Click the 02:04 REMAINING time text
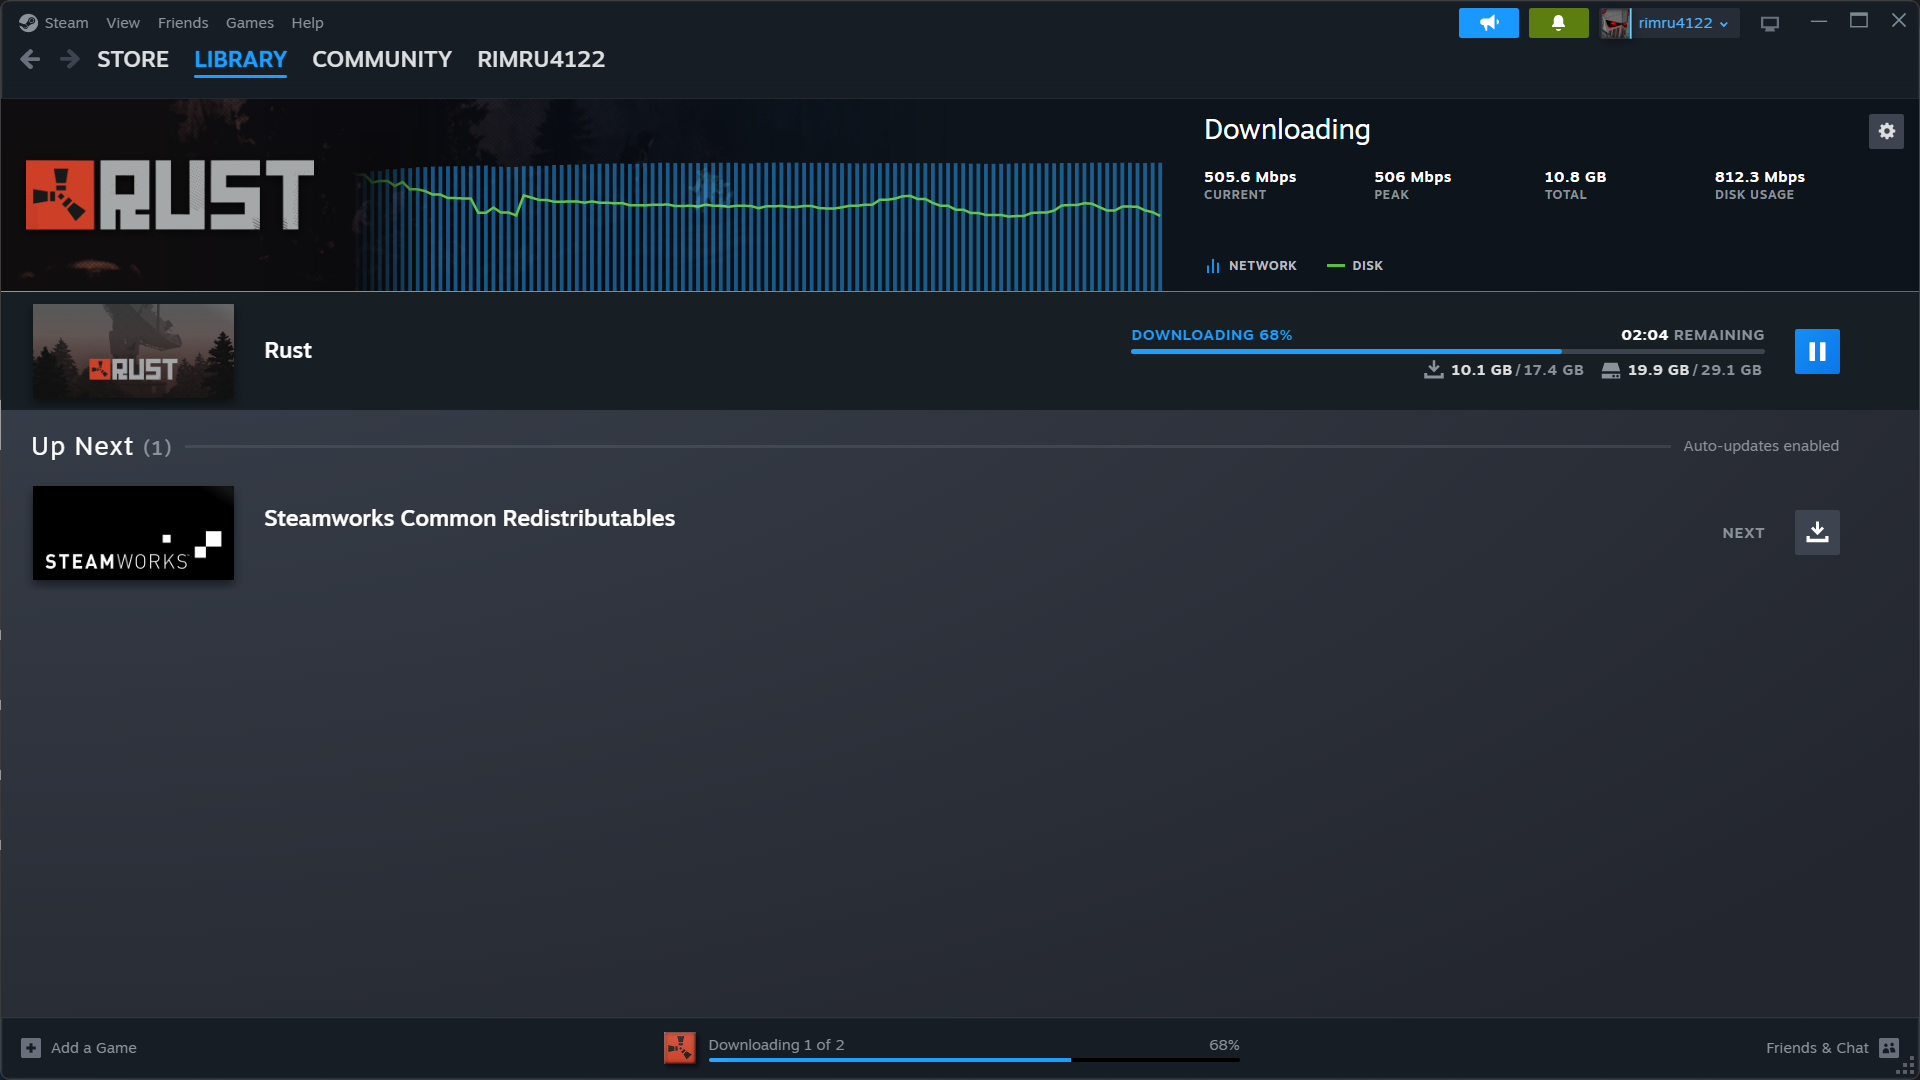Screen dimensions: 1920x1080 tap(1692, 335)
